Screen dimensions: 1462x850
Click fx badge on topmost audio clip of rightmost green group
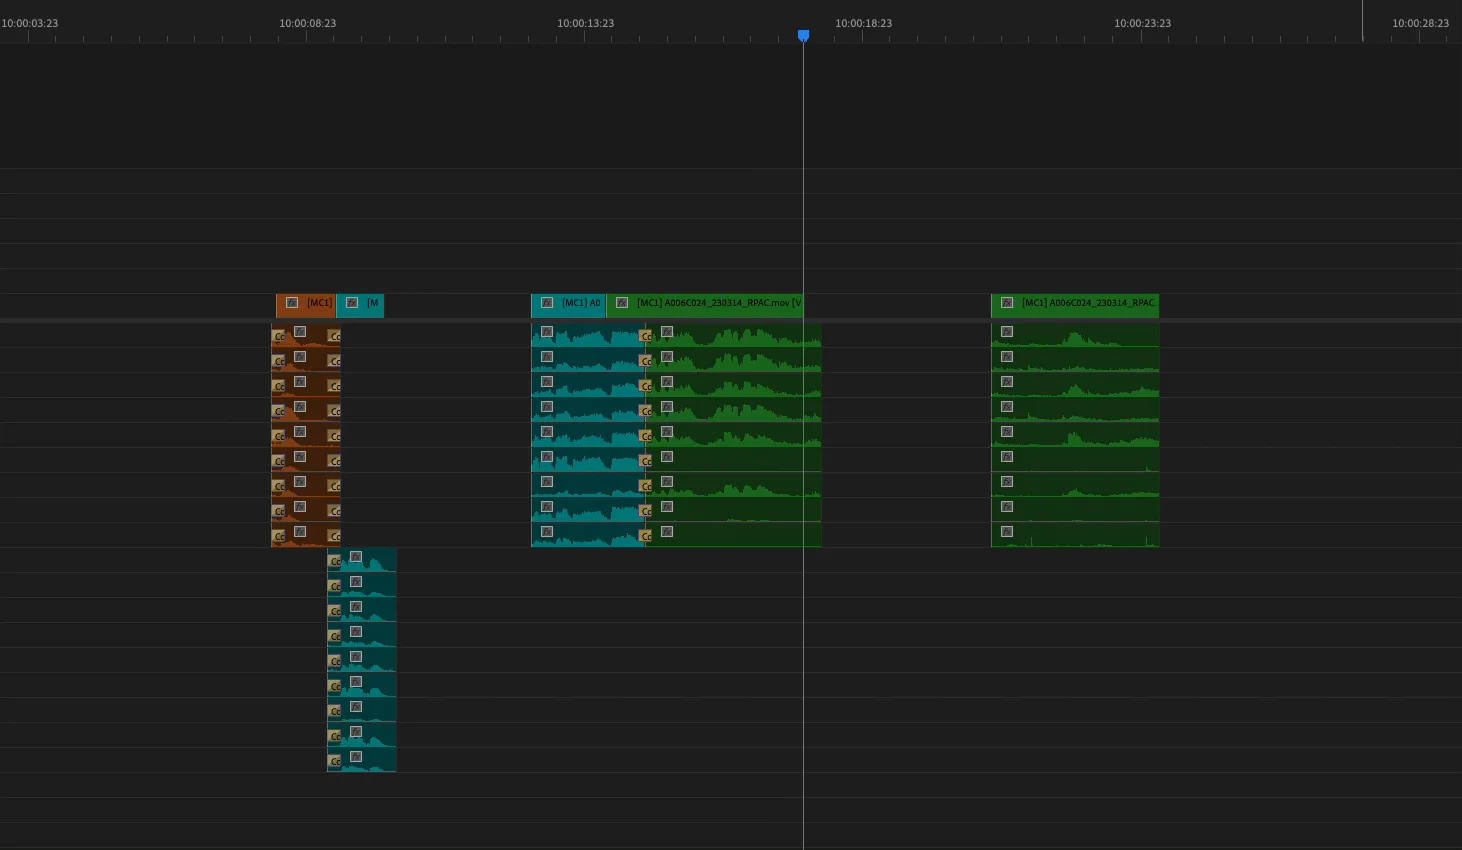[x=1007, y=332]
